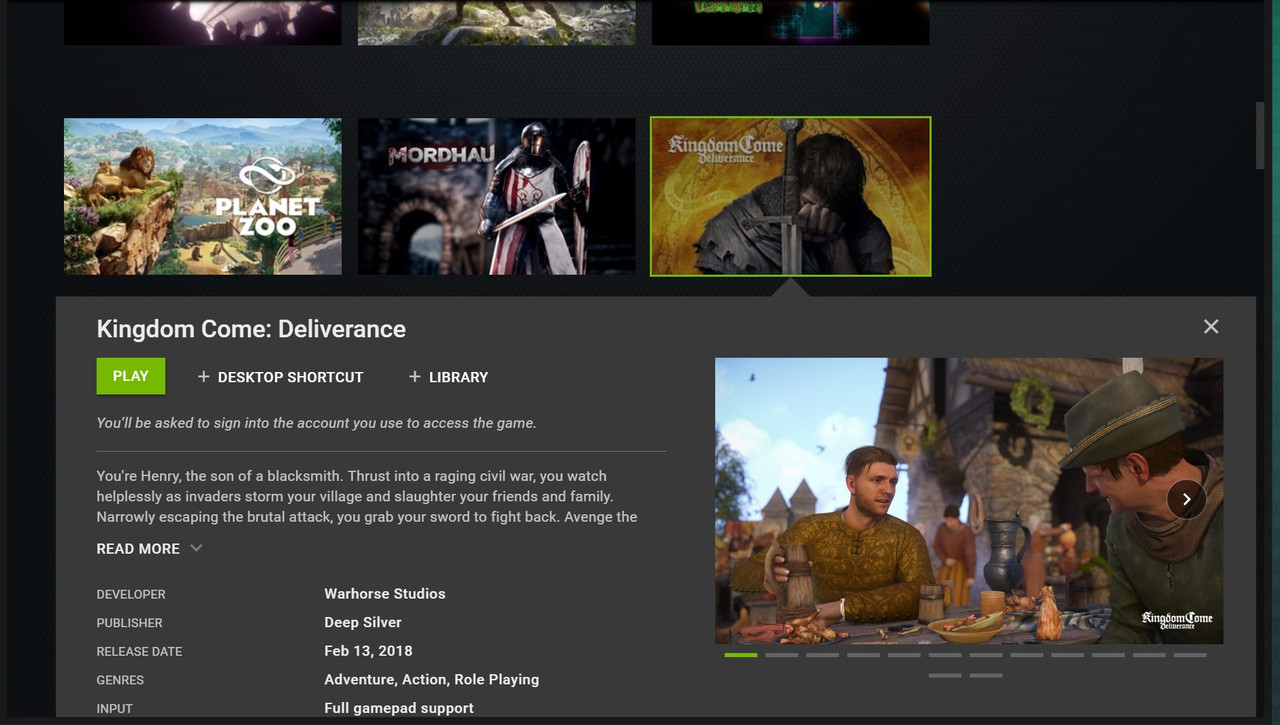The height and width of the screenshot is (725, 1280).
Task: Add Kingdom Come: Deliverance to LIBRARY
Action: [448, 377]
